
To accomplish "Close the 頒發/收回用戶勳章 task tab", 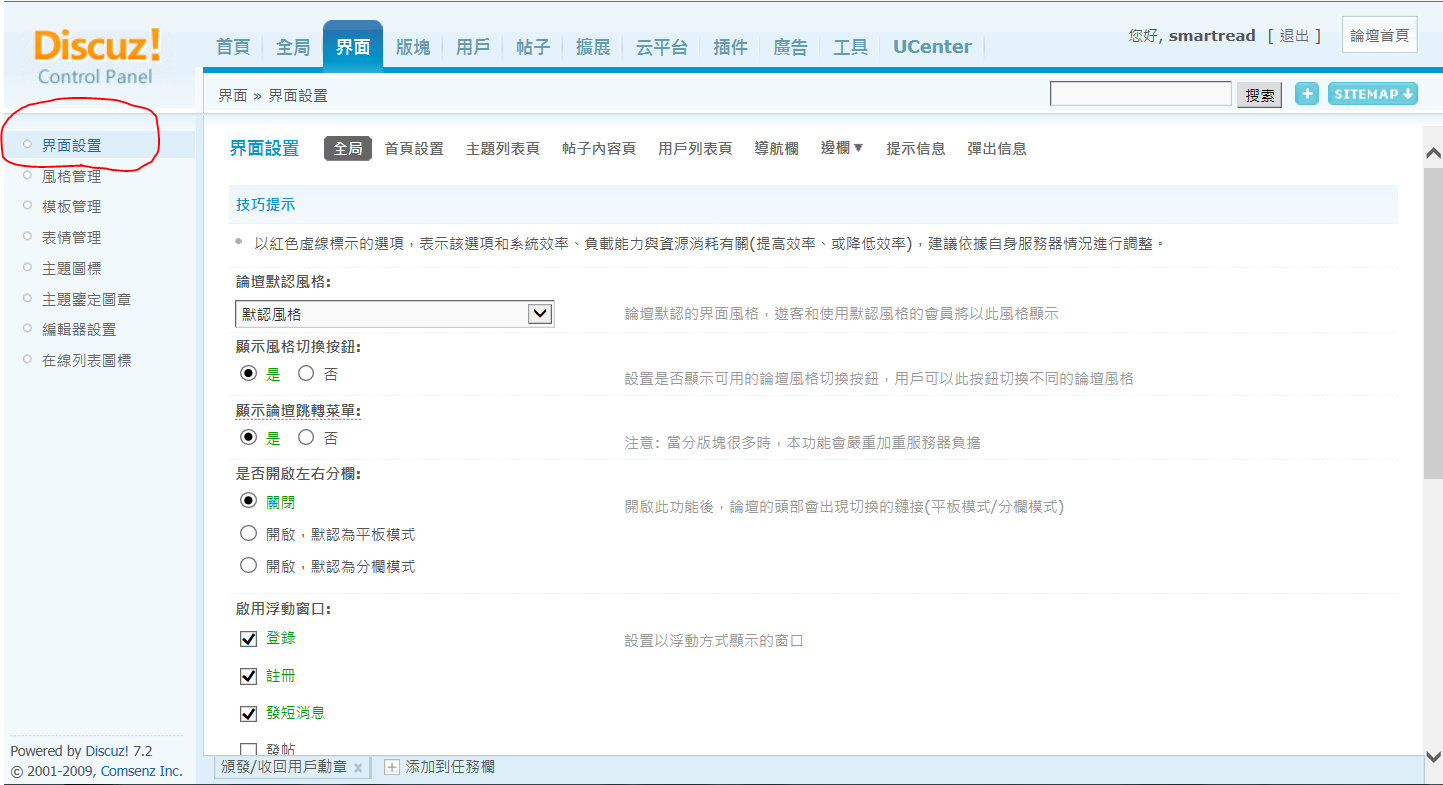I will click(358, 768).
